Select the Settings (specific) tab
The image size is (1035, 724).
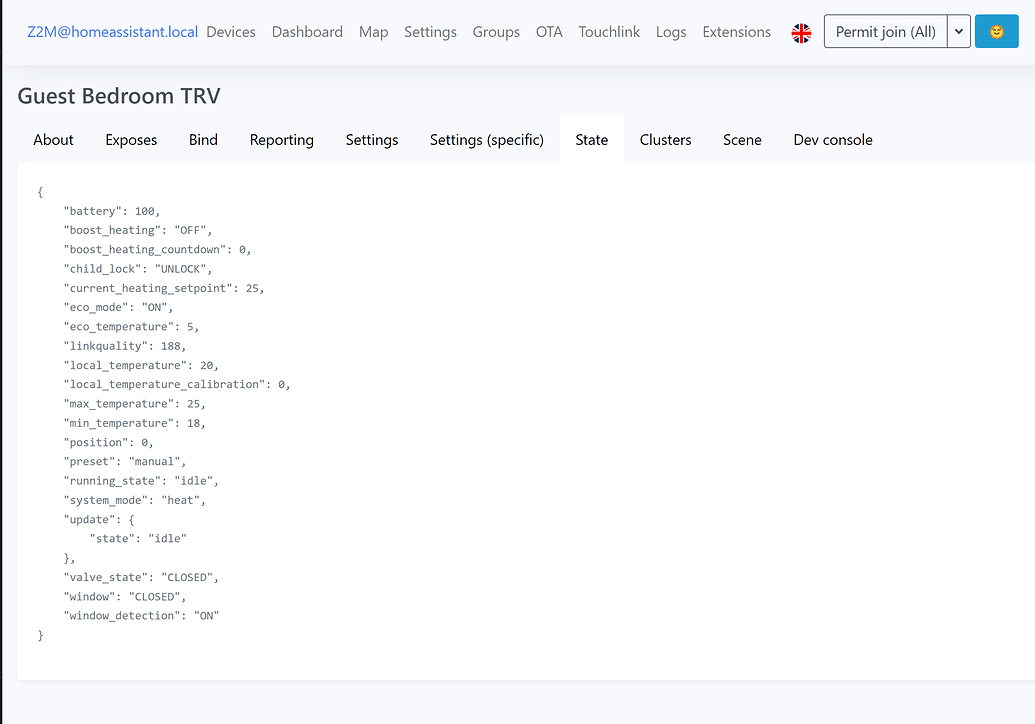tap(487, 140)
